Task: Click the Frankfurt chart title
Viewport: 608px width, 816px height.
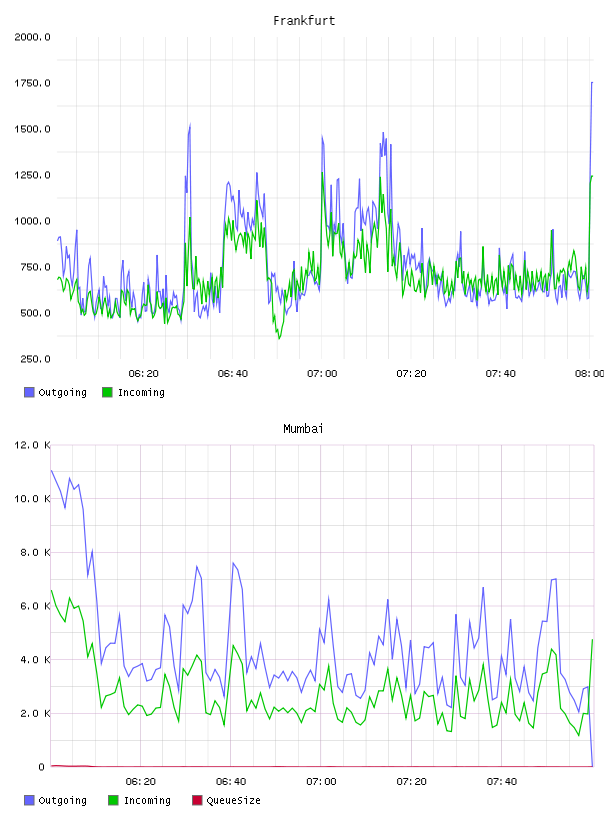Action: pyautogui.click(x=304, y=21)
